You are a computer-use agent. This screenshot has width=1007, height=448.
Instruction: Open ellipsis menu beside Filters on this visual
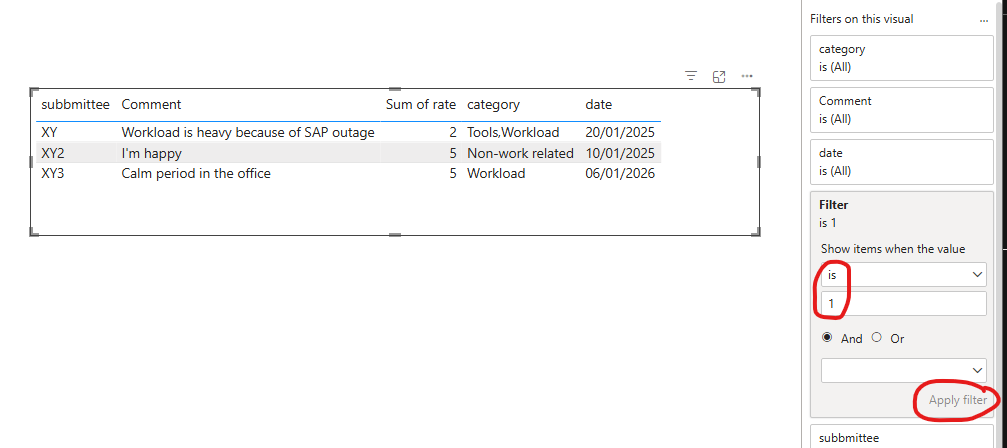pos(984,20)
